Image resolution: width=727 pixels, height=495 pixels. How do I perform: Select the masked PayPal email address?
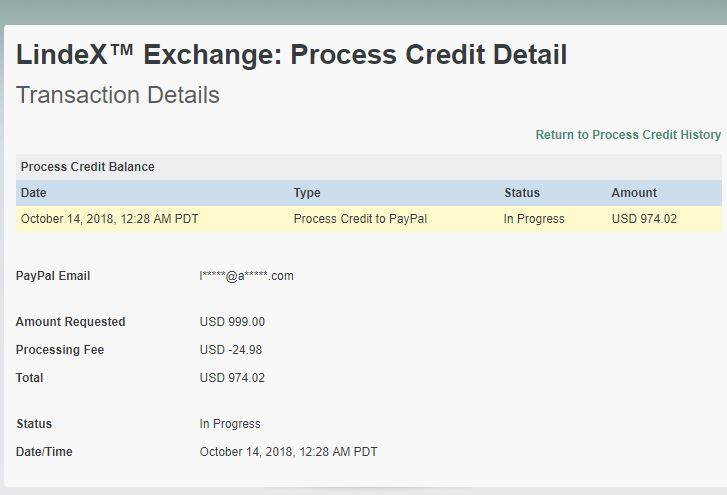pos(246,276)
